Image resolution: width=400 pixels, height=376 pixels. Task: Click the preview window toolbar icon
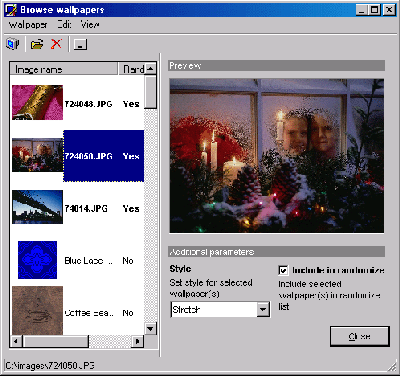point(80,44)
